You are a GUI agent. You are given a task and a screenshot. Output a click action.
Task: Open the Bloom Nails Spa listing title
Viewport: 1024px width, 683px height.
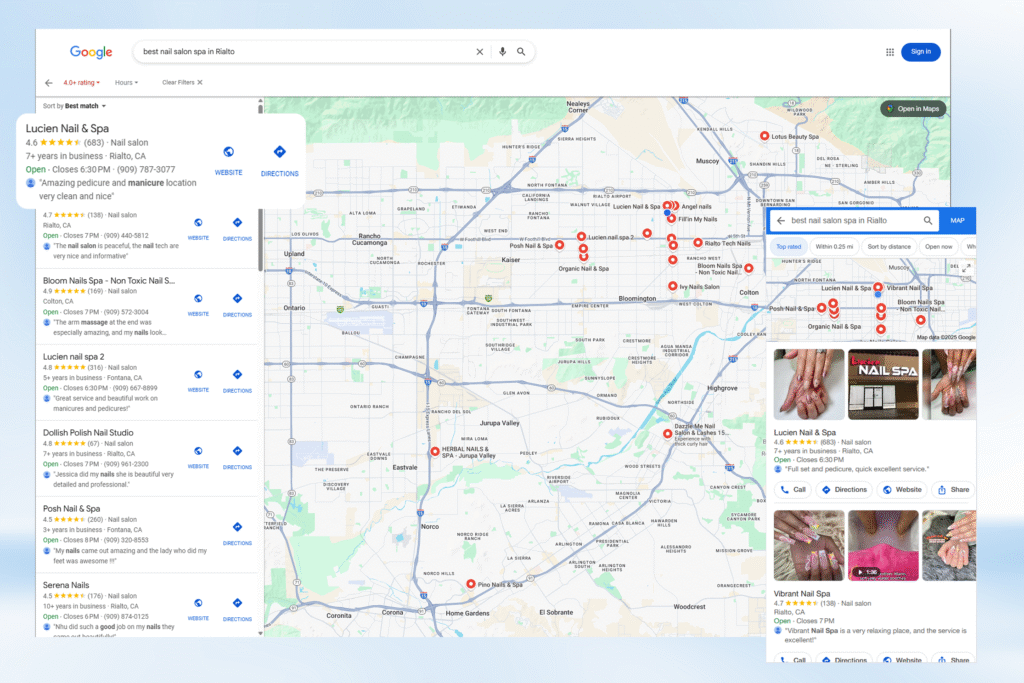coord(108,281)
